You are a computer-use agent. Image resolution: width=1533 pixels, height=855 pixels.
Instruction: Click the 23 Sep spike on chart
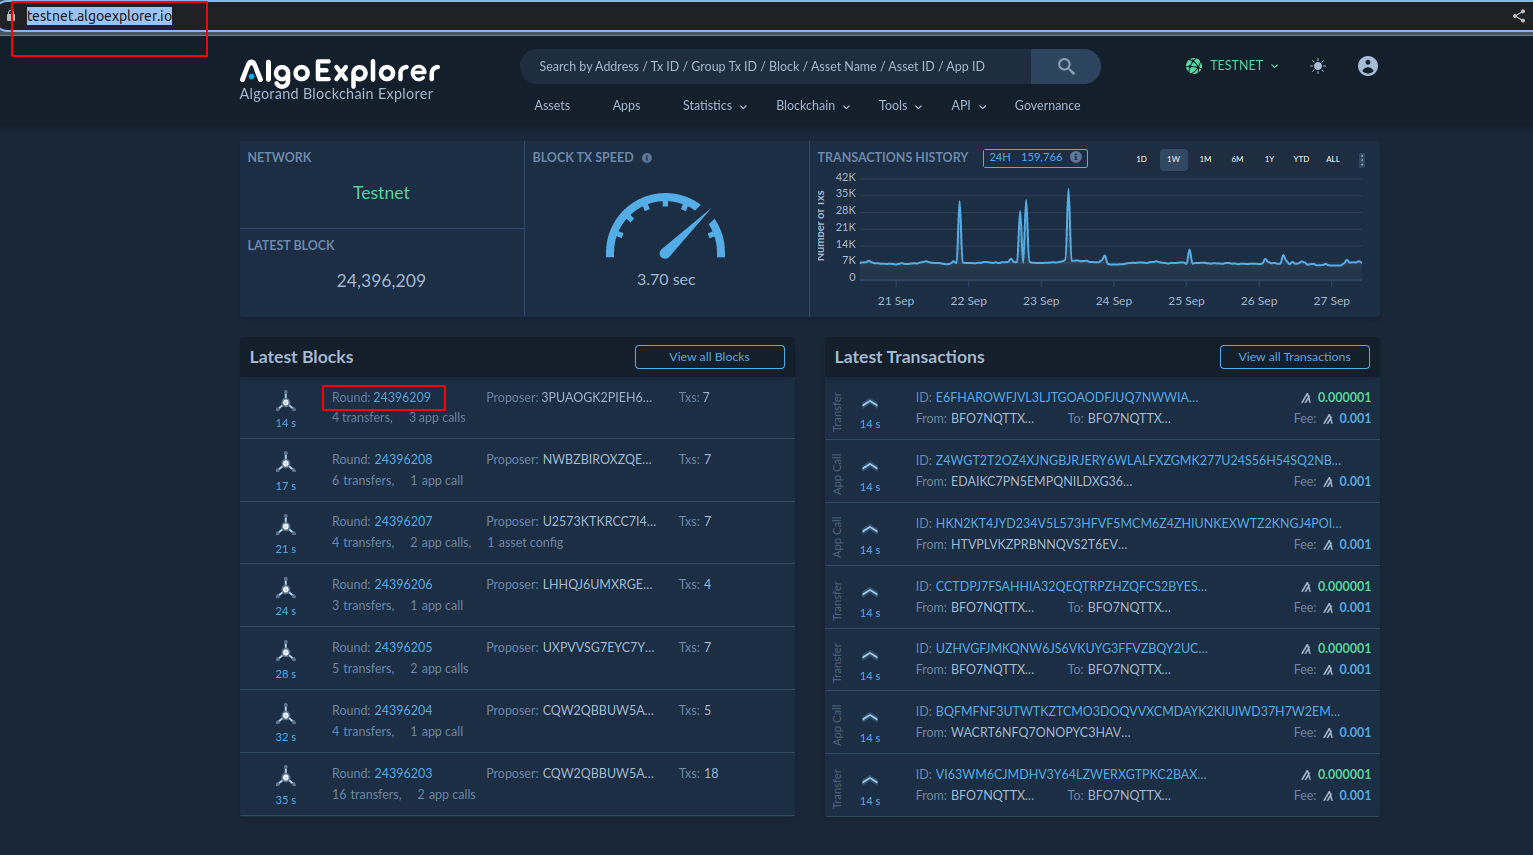1069,225
